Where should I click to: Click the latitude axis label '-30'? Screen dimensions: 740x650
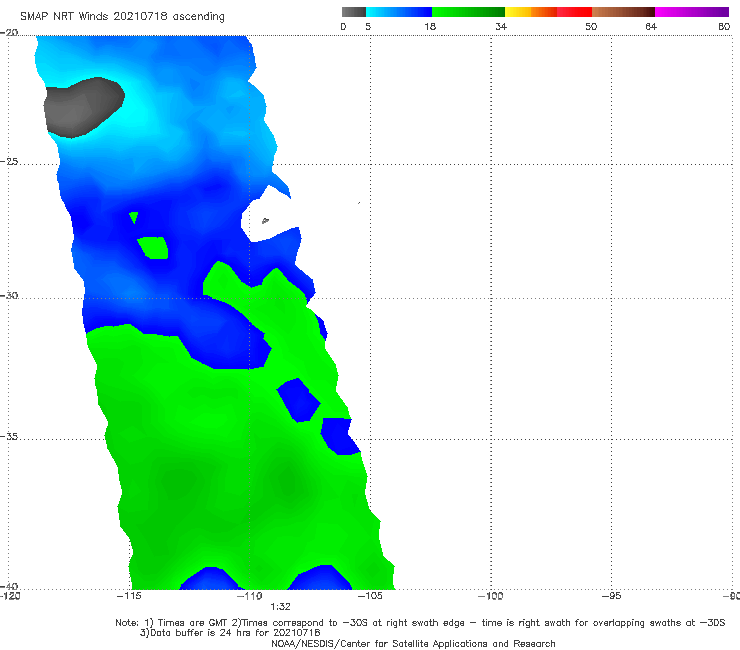[x=9, y=295]
